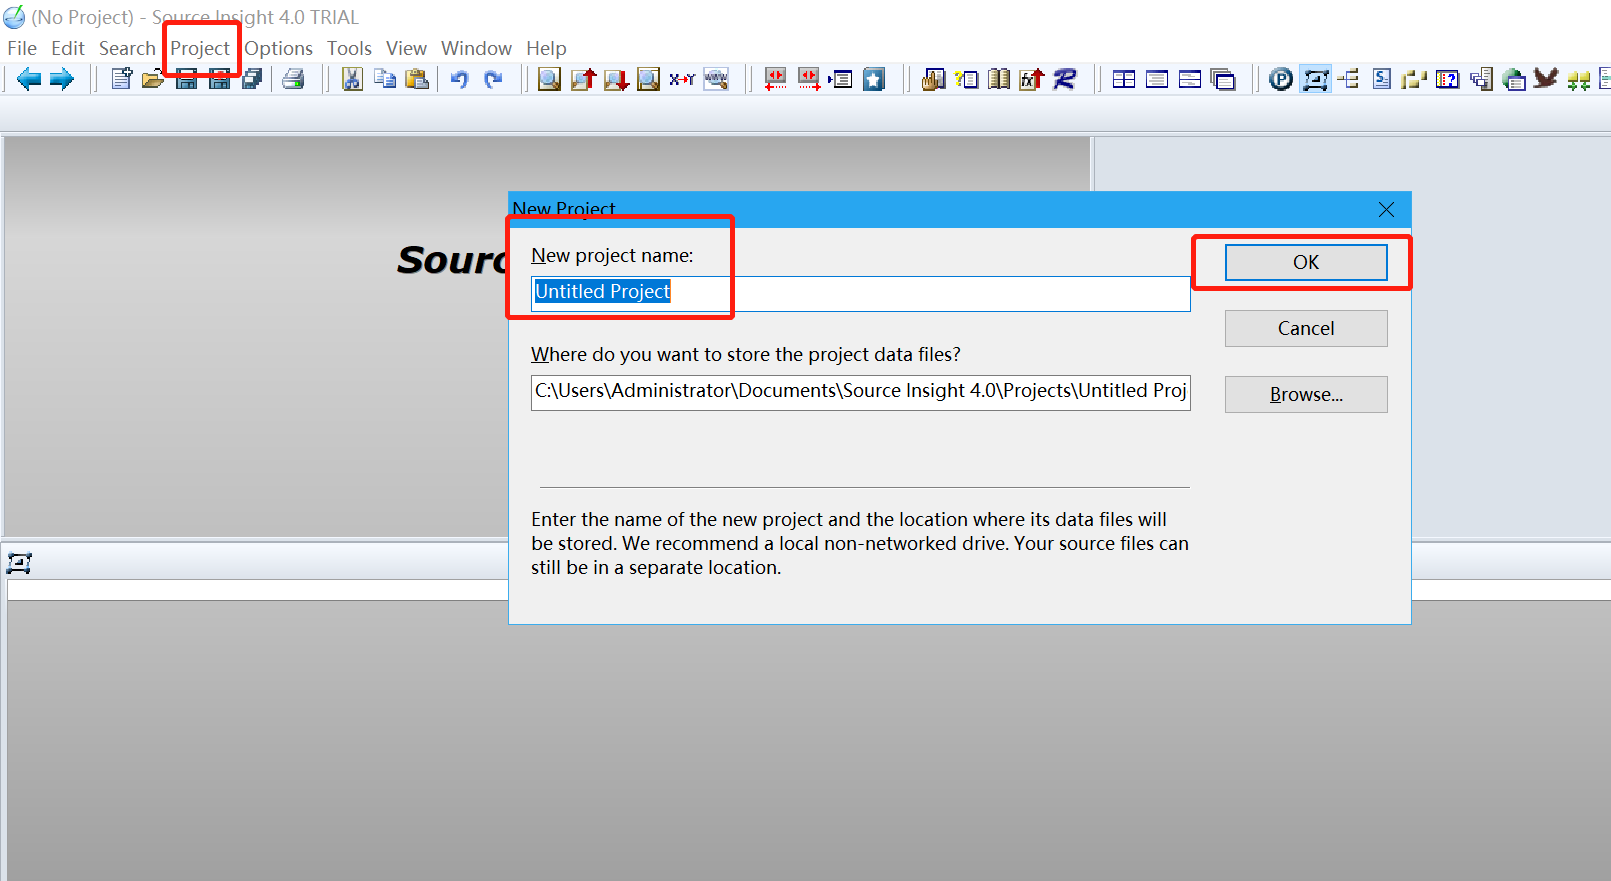Open the Options menu
1611x881 pixels.
tap(278, 48)
